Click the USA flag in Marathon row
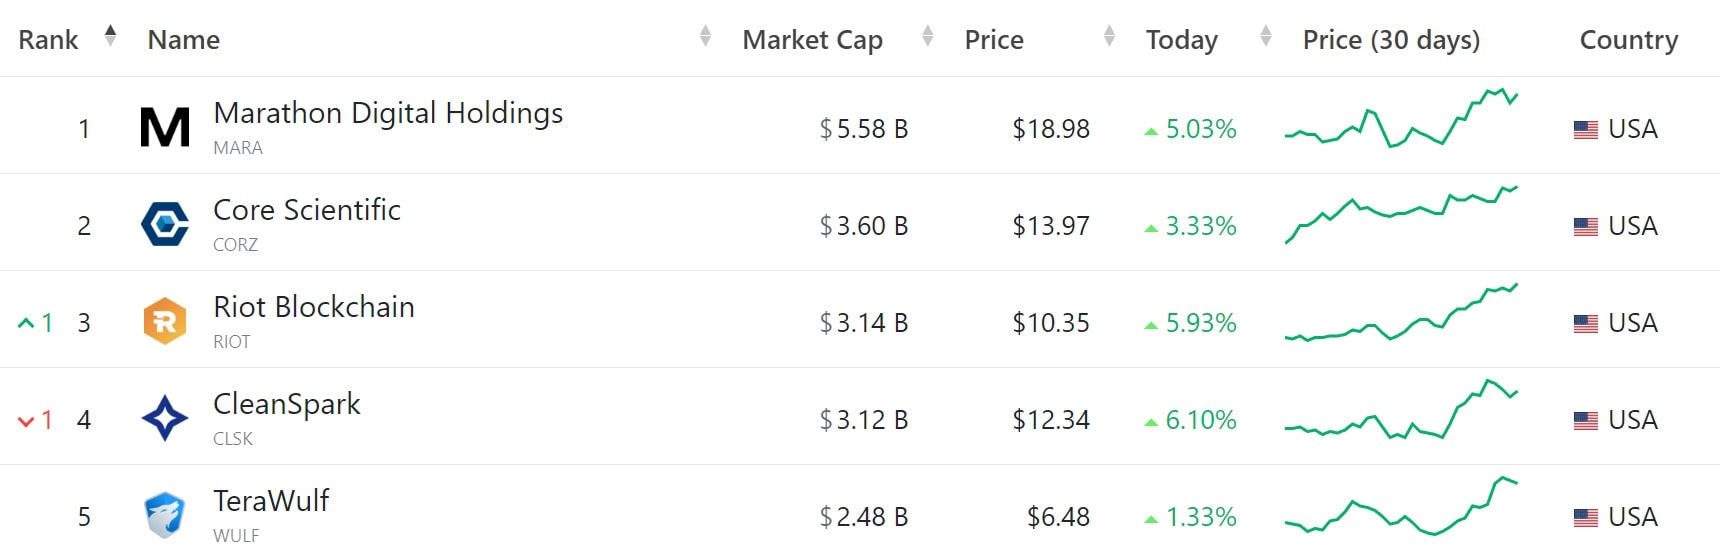Screen dimensions: 1720x560 (1586, 130)
